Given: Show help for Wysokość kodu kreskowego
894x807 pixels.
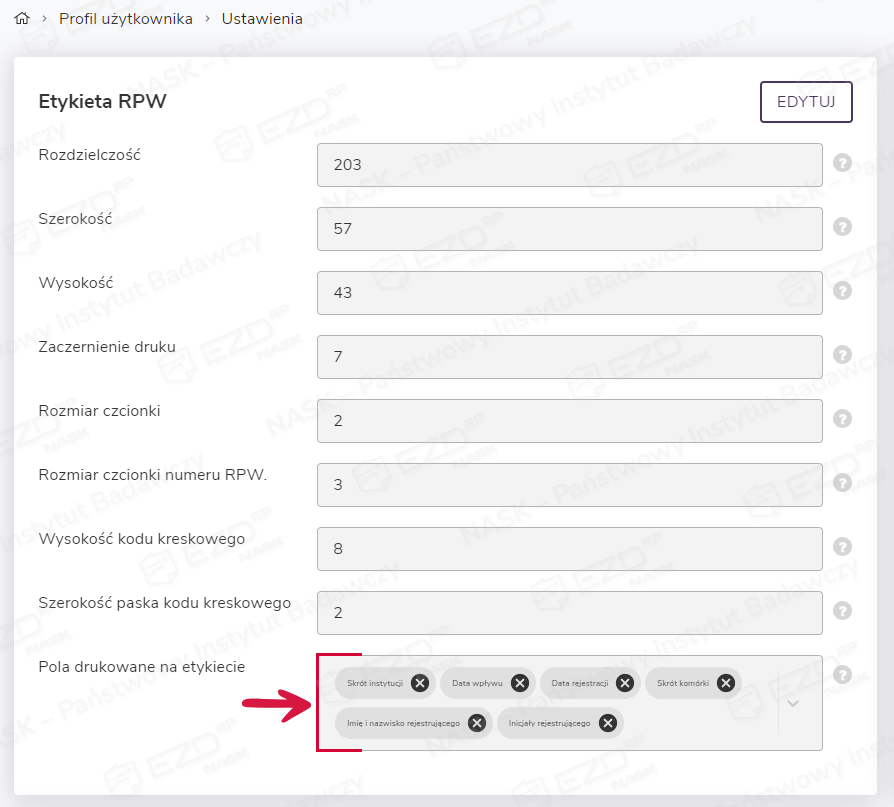Looking at the screenshot, I should [x=842, y=547].
